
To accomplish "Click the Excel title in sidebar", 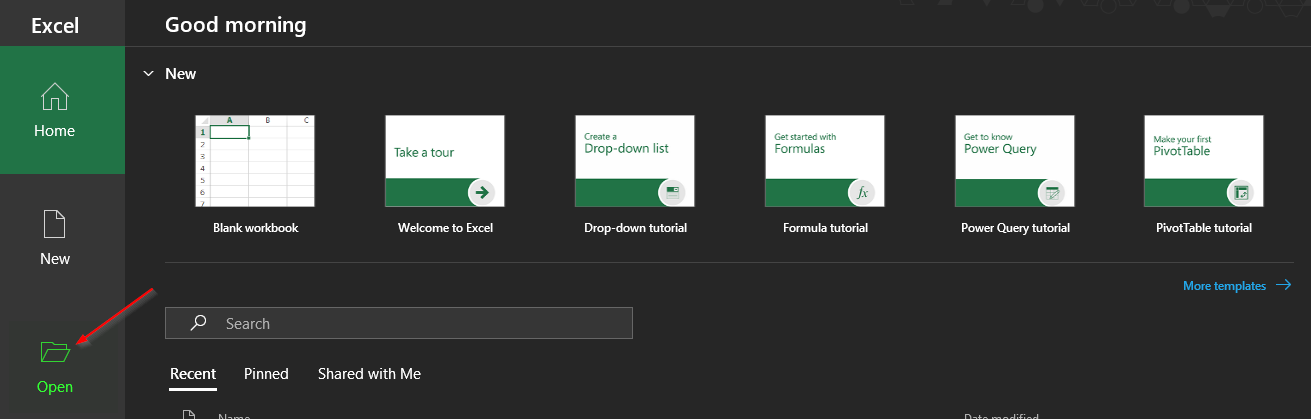I will click(55, 25).
